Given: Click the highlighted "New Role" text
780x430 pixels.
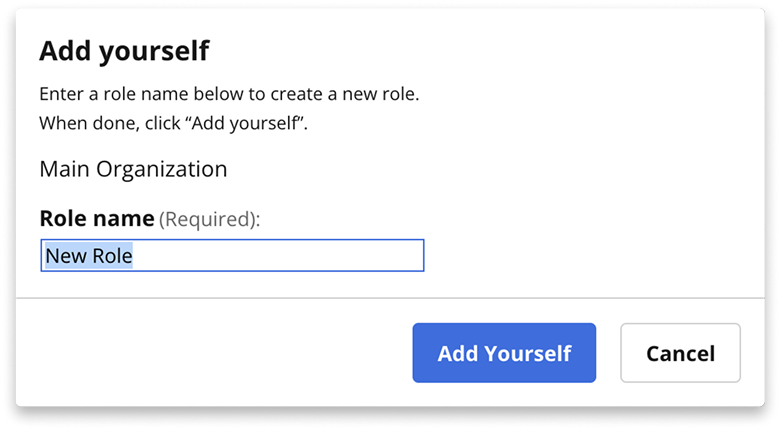Looking at the screenshot, I should tap(89, 256).
